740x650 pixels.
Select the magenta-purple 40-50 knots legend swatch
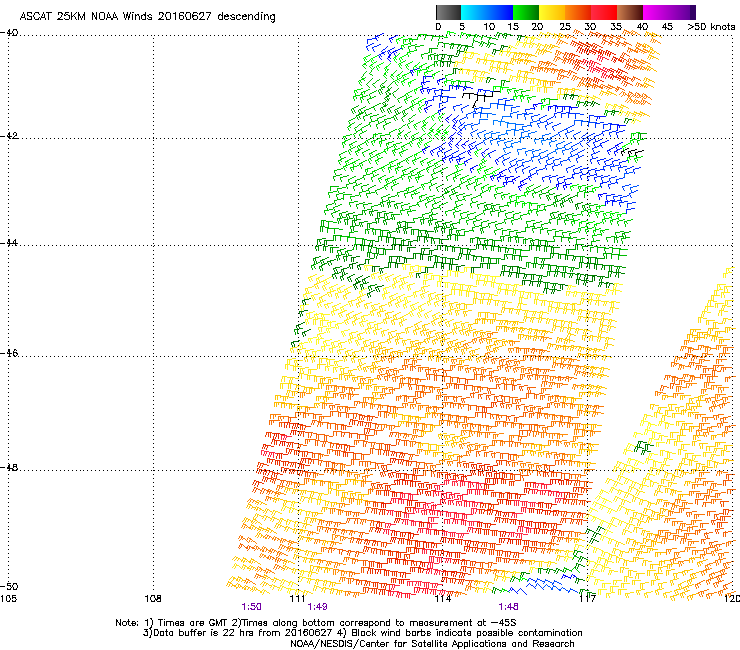[x=669, y=12]
